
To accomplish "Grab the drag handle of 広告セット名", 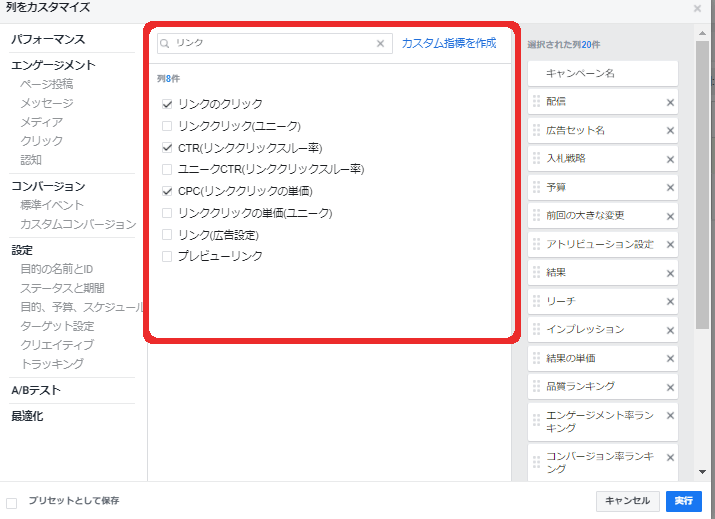I will [x=536, y=130].
